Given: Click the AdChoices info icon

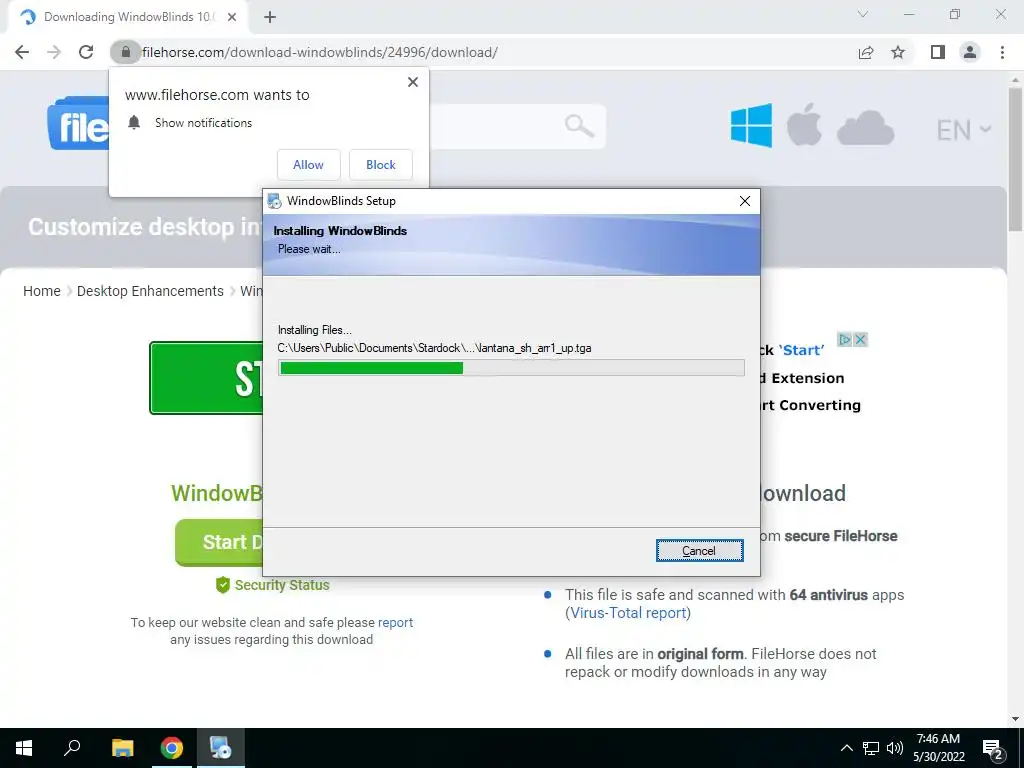Looking at the screenshot, I should click(x=845, y=340).
